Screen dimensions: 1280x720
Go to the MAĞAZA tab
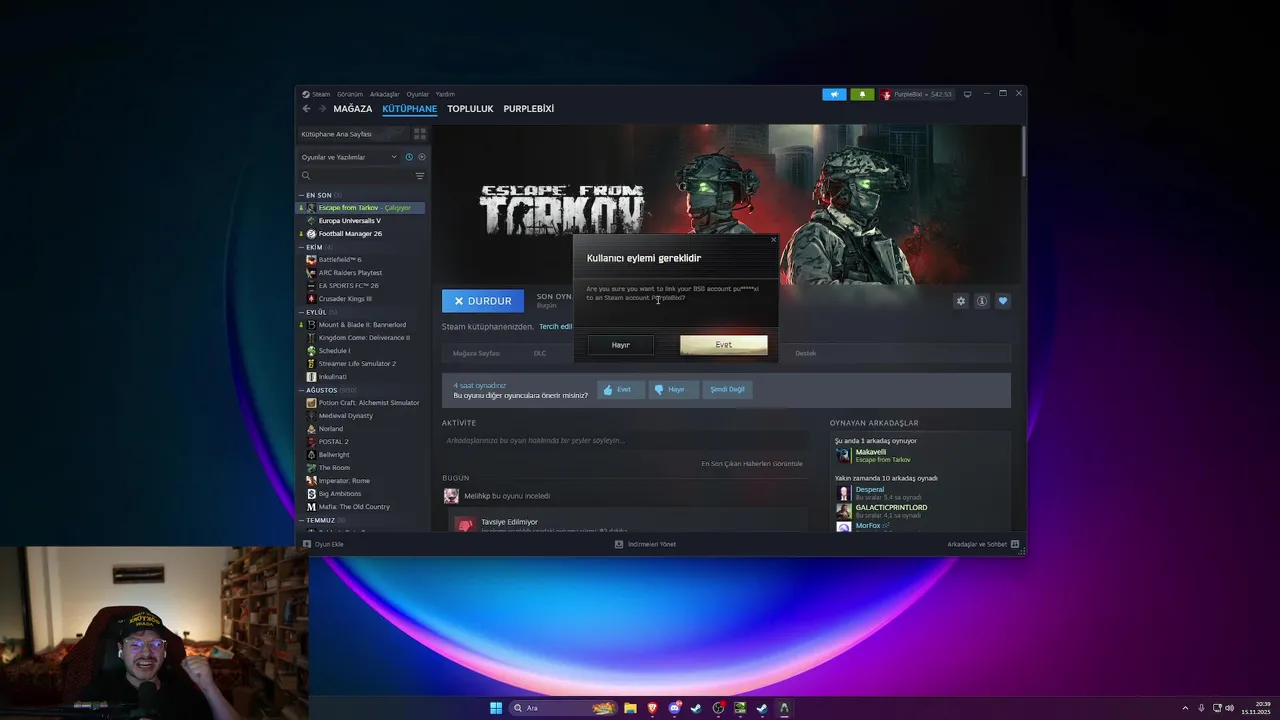[352, 109]
